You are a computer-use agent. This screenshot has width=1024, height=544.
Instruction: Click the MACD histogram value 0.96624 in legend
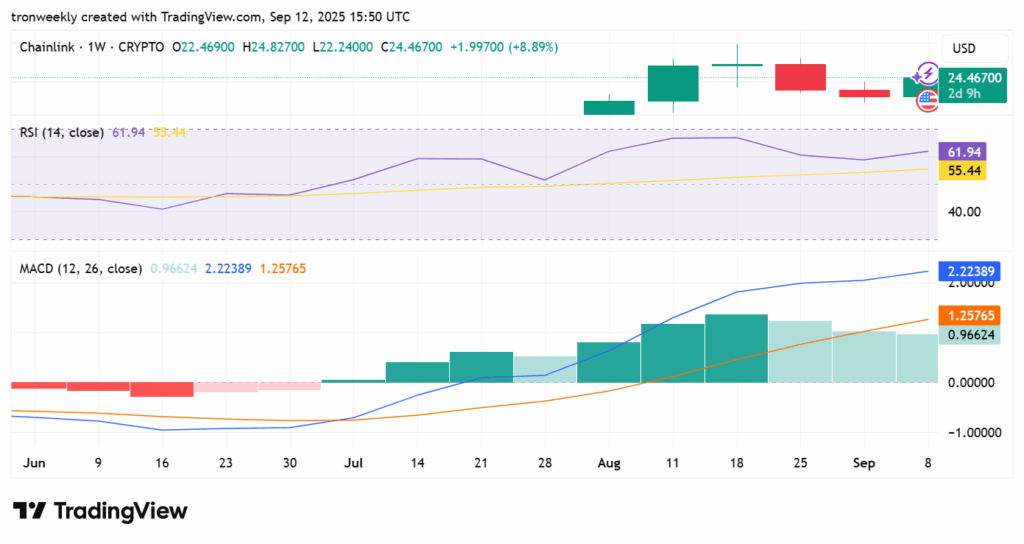(174, 268)
